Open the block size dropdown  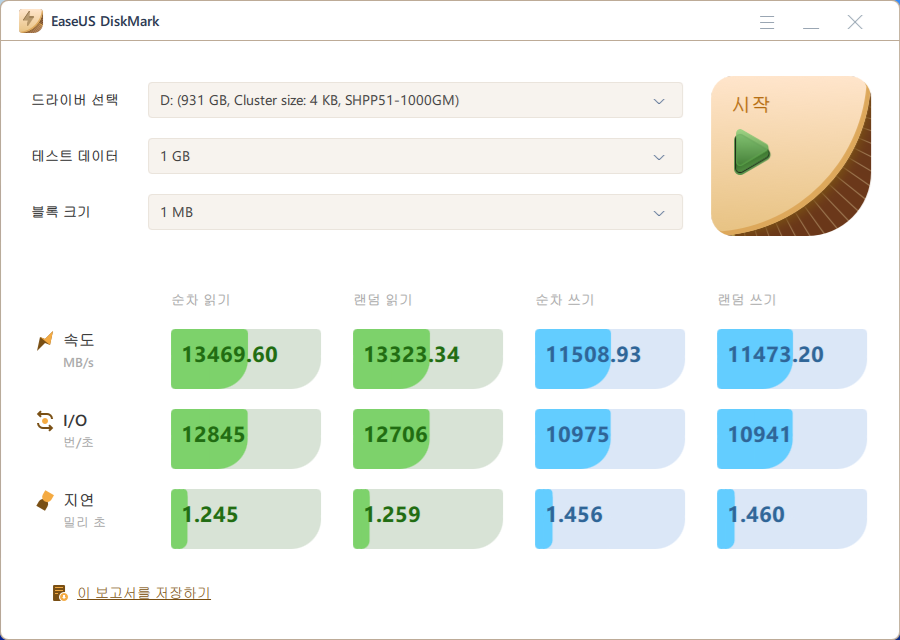click(415, 212)
